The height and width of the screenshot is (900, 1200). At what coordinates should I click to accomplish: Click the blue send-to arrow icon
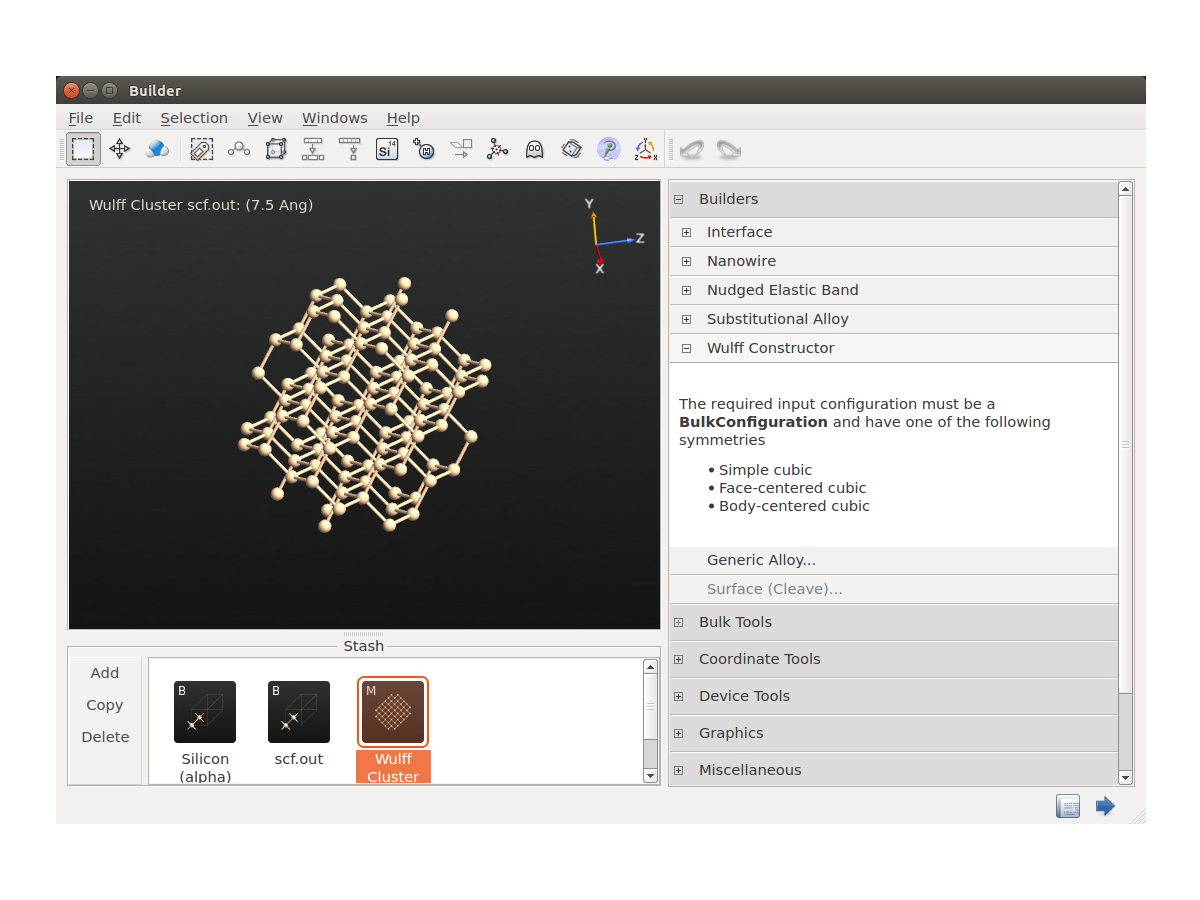click(1105, 806)
